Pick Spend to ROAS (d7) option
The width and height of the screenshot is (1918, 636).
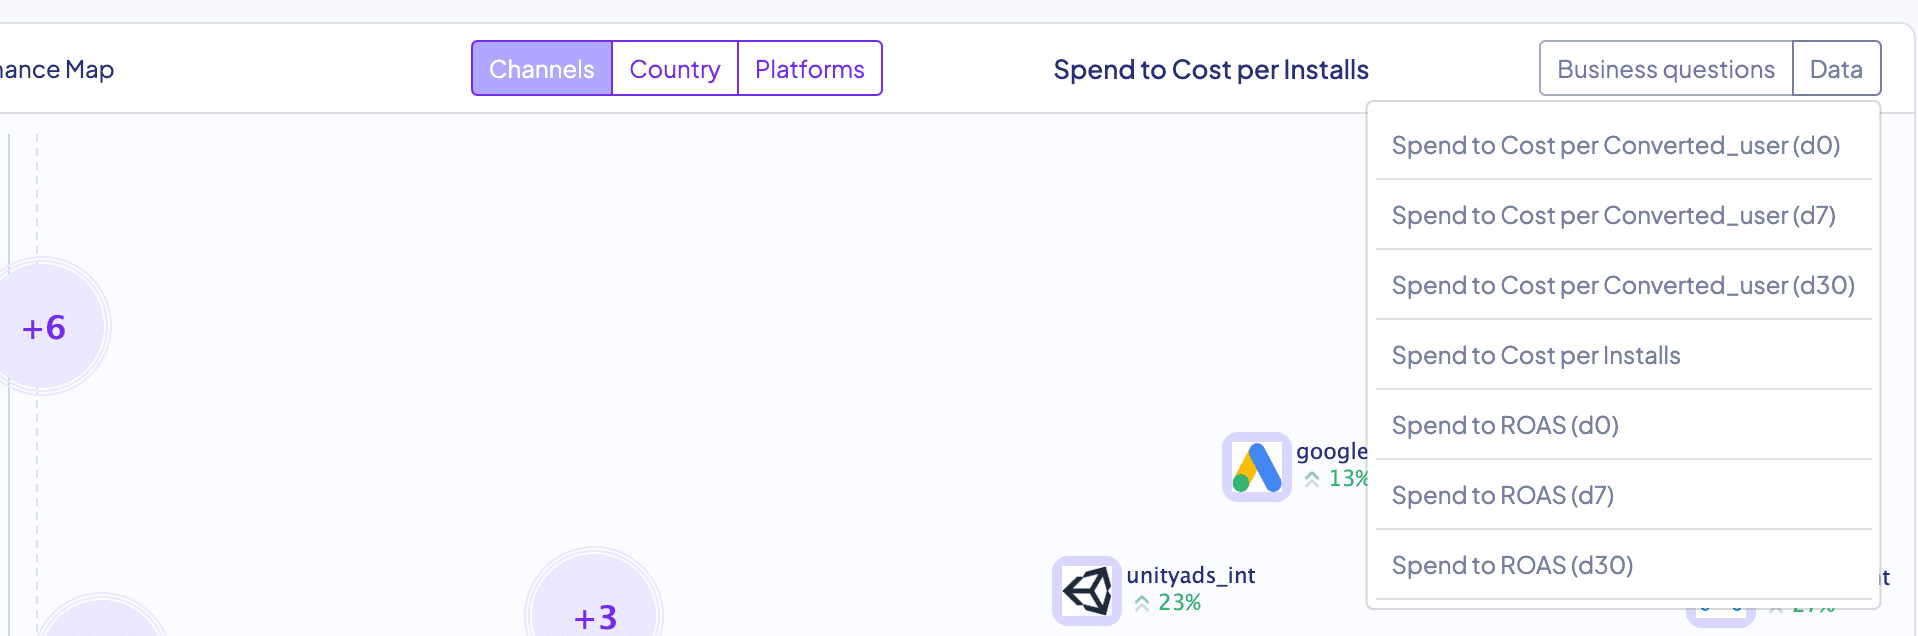click(x=1502, y=496)
